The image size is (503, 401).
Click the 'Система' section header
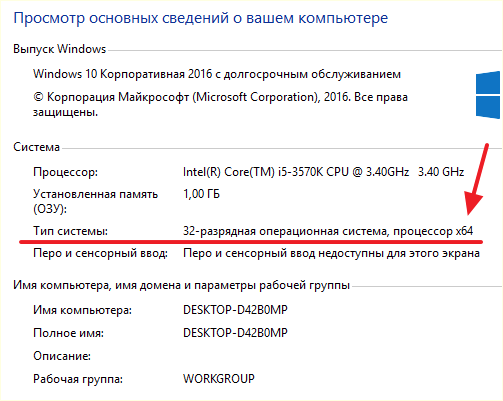pyautogui.click(x=37, y=147)
